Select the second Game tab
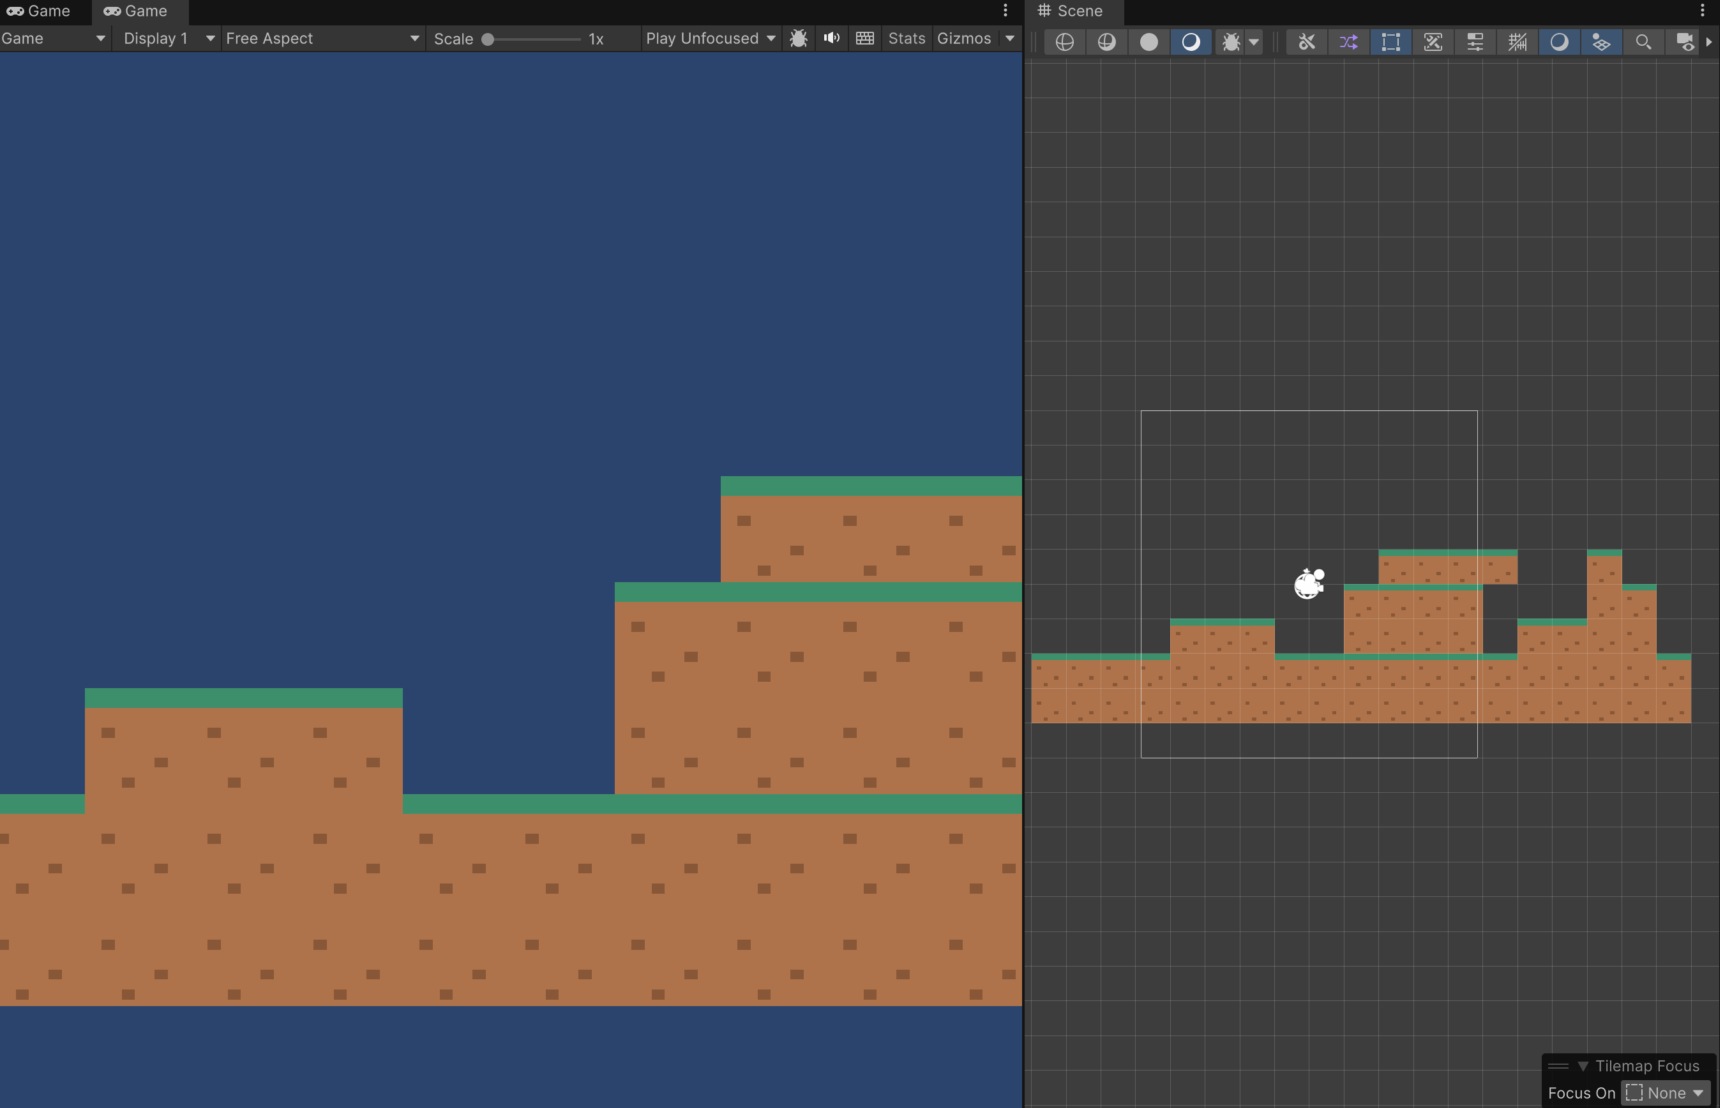 pyautogui.click(x=136, y=11)
